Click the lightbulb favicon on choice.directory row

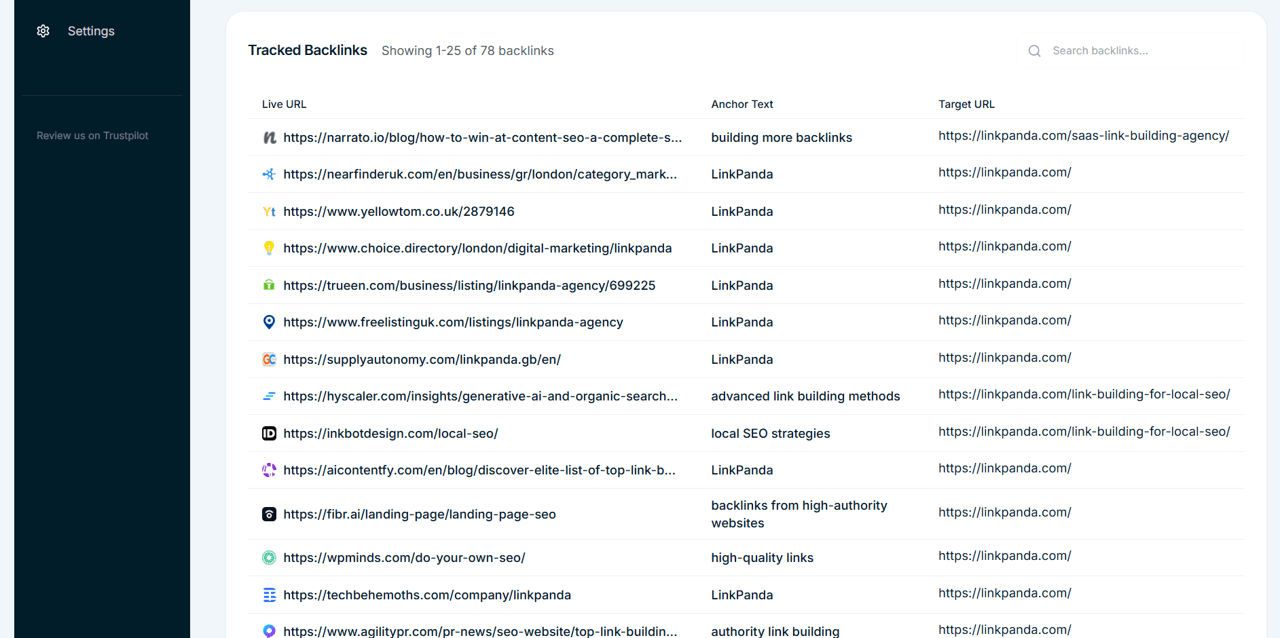click(x=269, y=248)
